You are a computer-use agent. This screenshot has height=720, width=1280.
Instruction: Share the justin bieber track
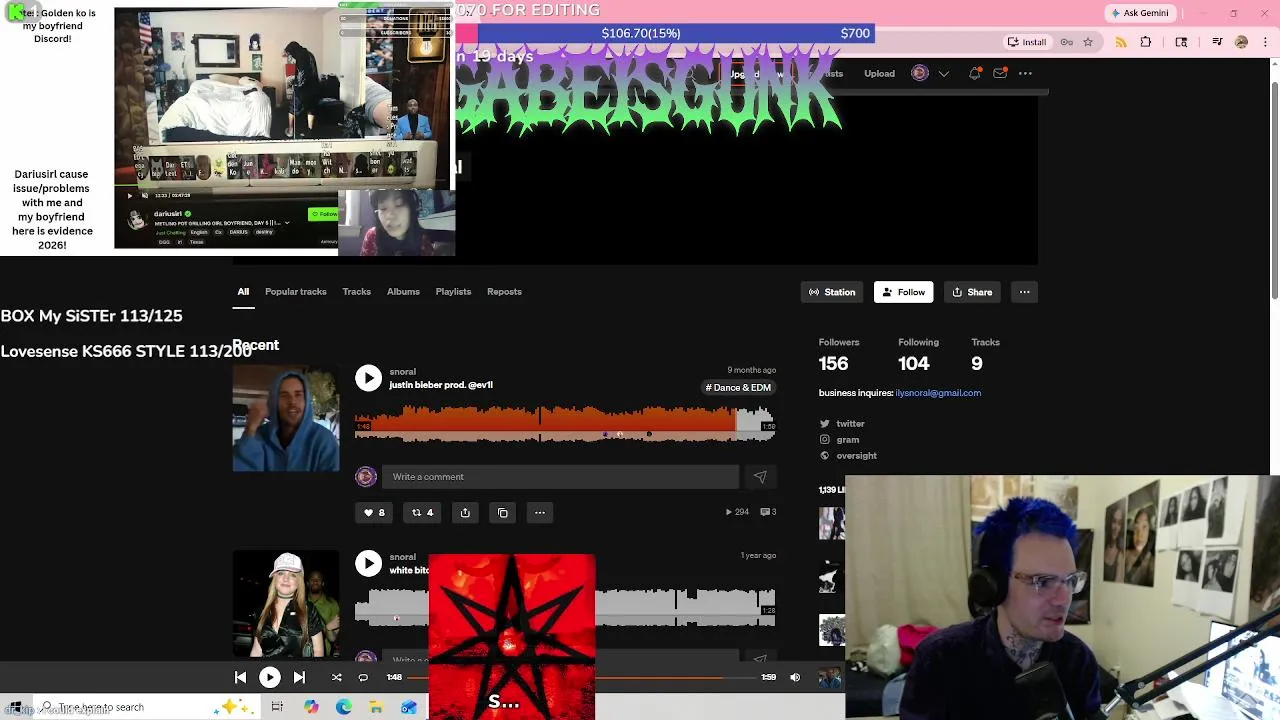(465, 513)
